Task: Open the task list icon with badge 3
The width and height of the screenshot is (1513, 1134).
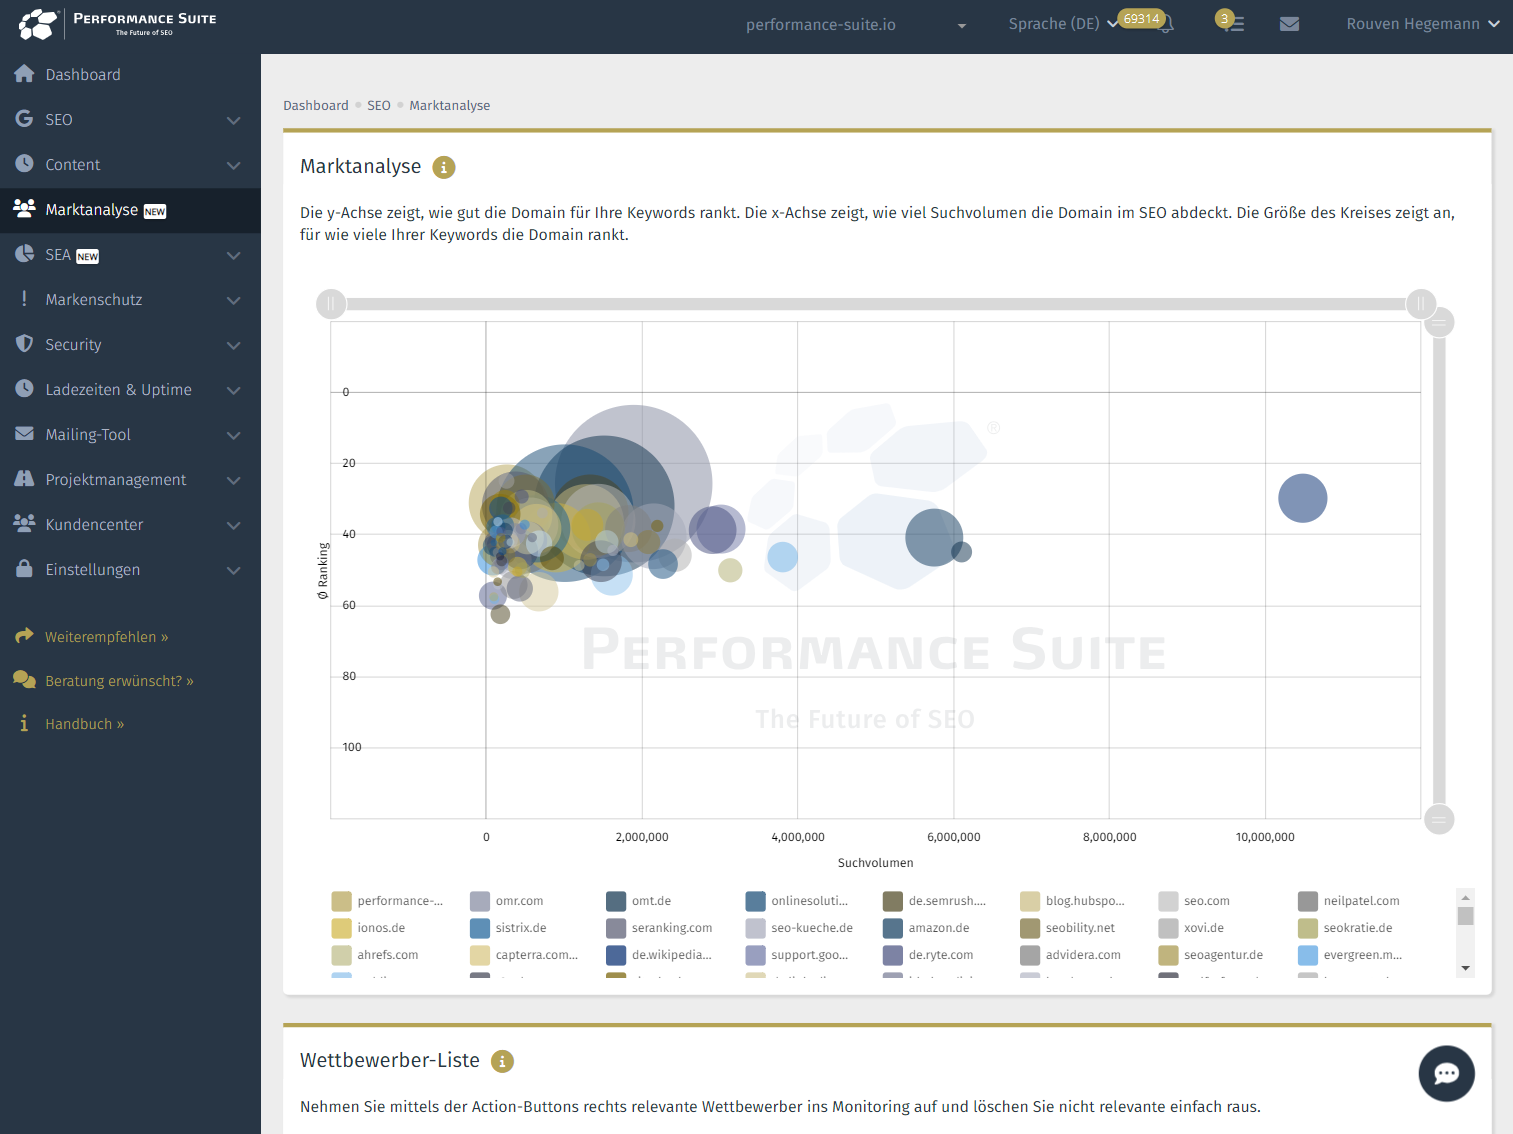Action: pyautogui.click(x=1234, y=24)
